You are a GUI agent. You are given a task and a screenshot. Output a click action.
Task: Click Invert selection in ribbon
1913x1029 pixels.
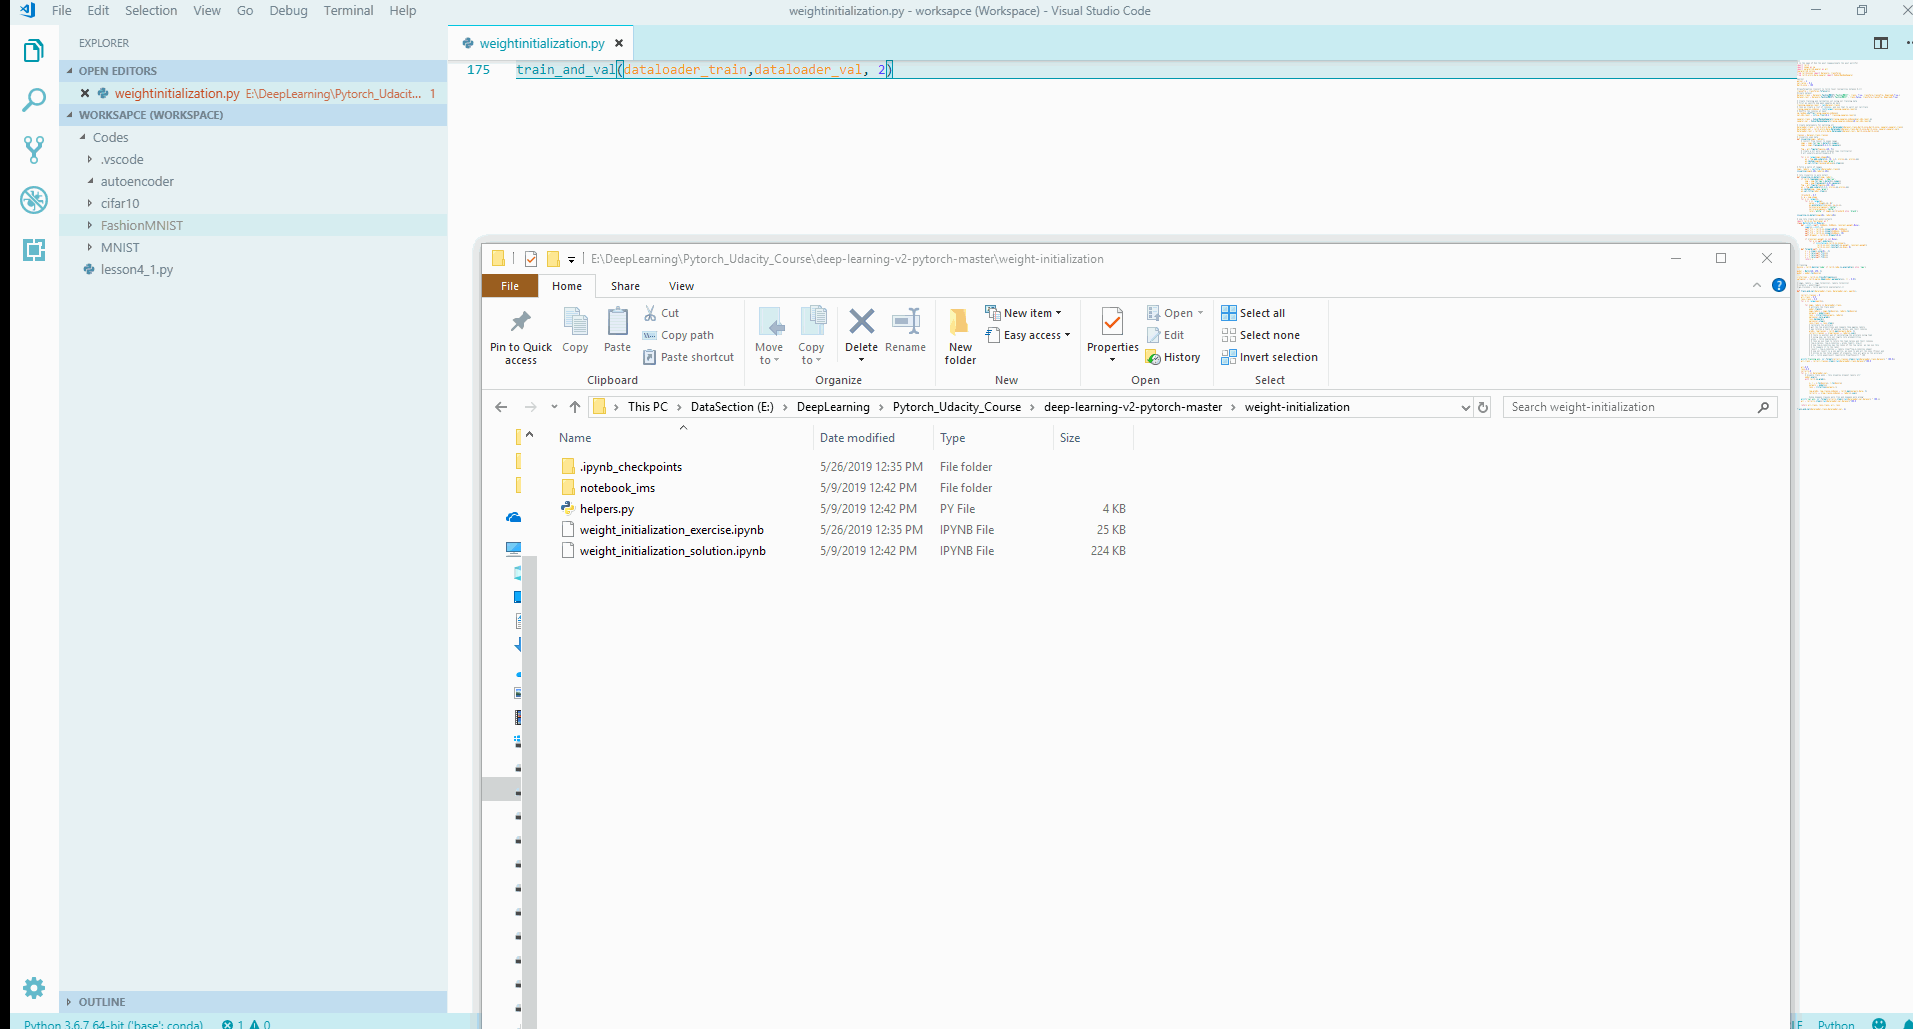1269,357
